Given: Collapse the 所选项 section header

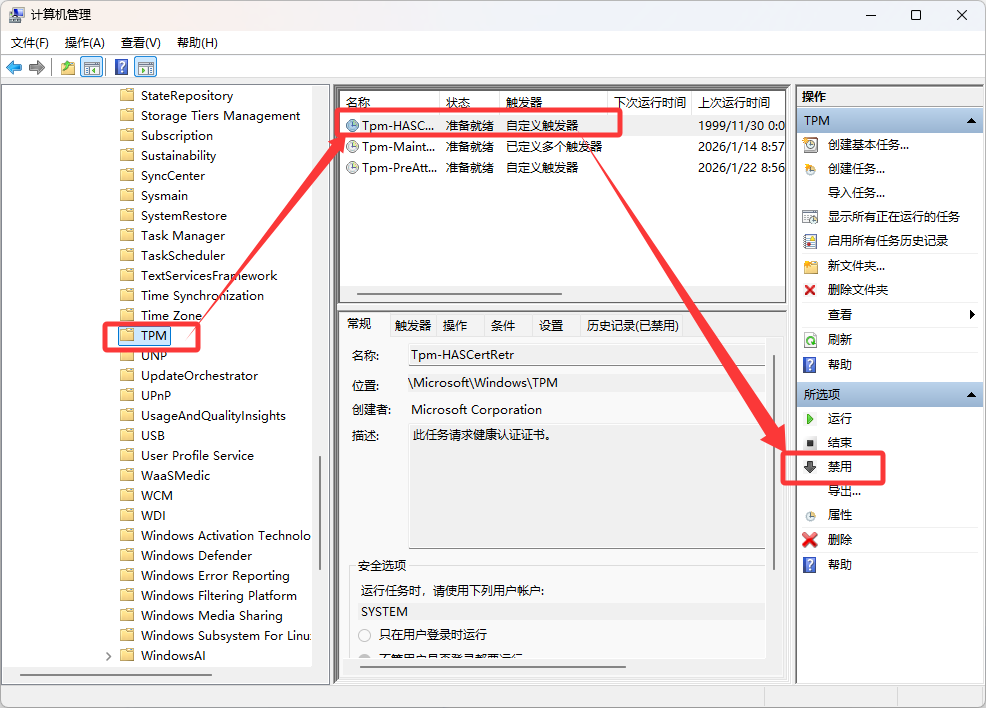Looking at the screenshot, I should 969,394.
